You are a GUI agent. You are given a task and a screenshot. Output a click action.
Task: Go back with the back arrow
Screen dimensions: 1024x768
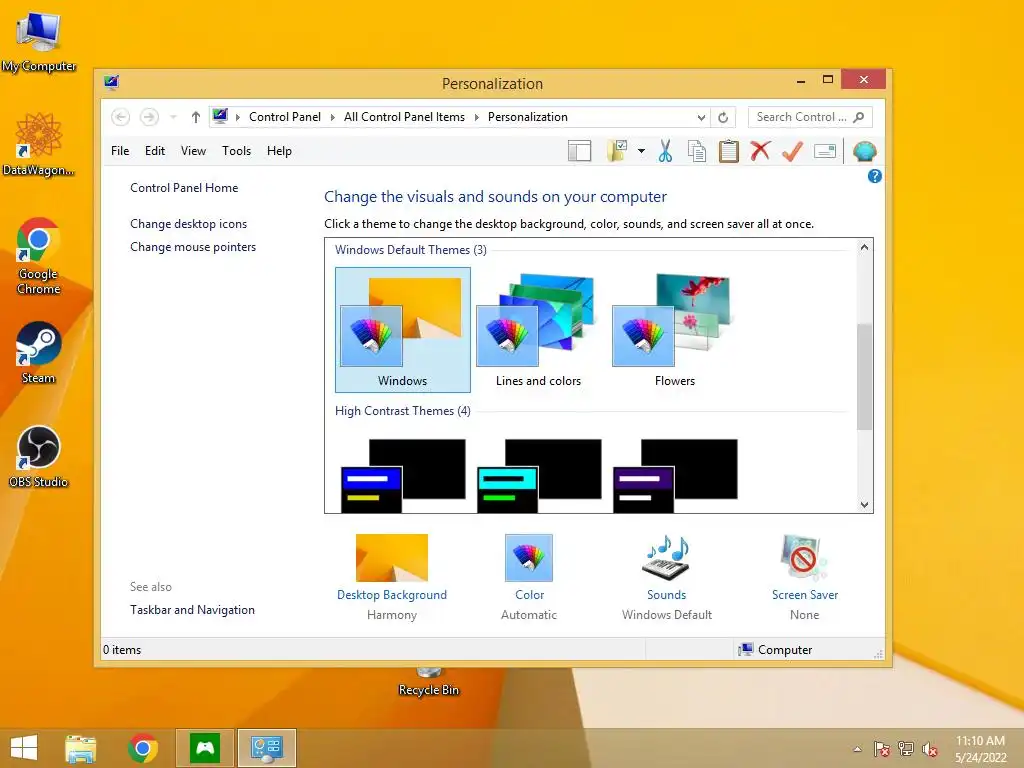click(x=120, y=117)
